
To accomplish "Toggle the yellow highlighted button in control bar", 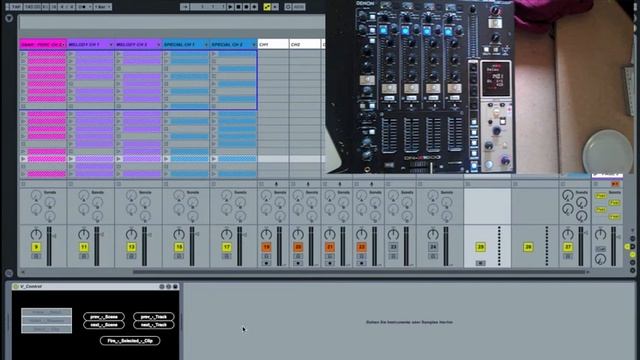I will [x=267, y=7].
